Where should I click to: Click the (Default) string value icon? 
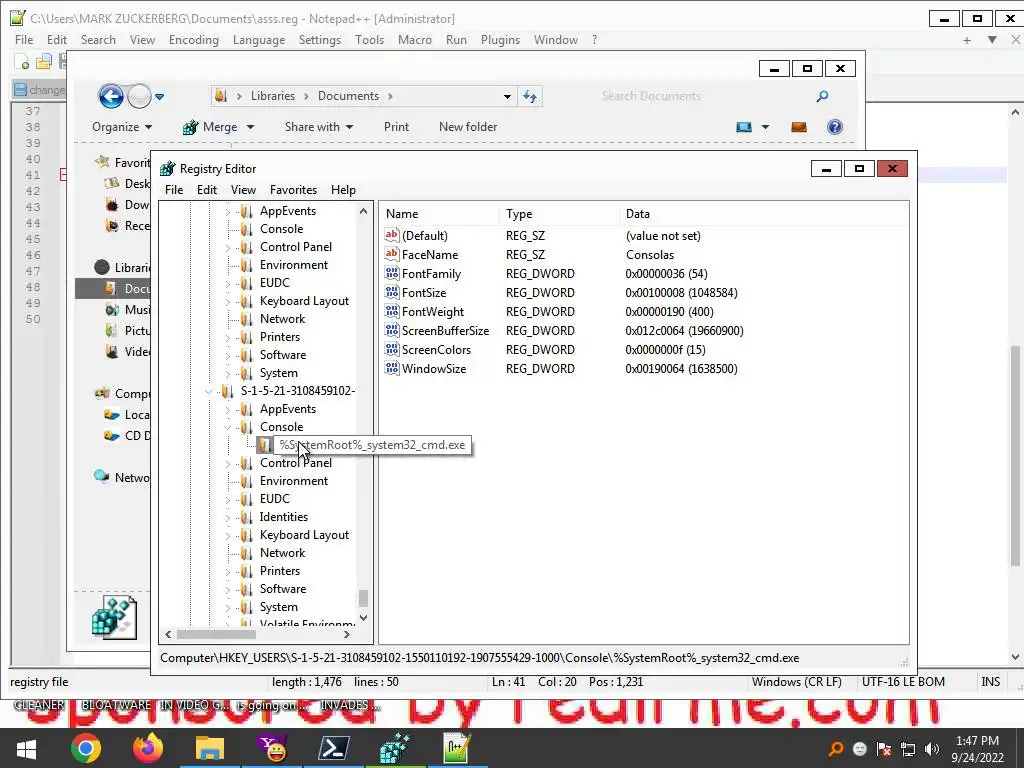(x=392, y=235)
